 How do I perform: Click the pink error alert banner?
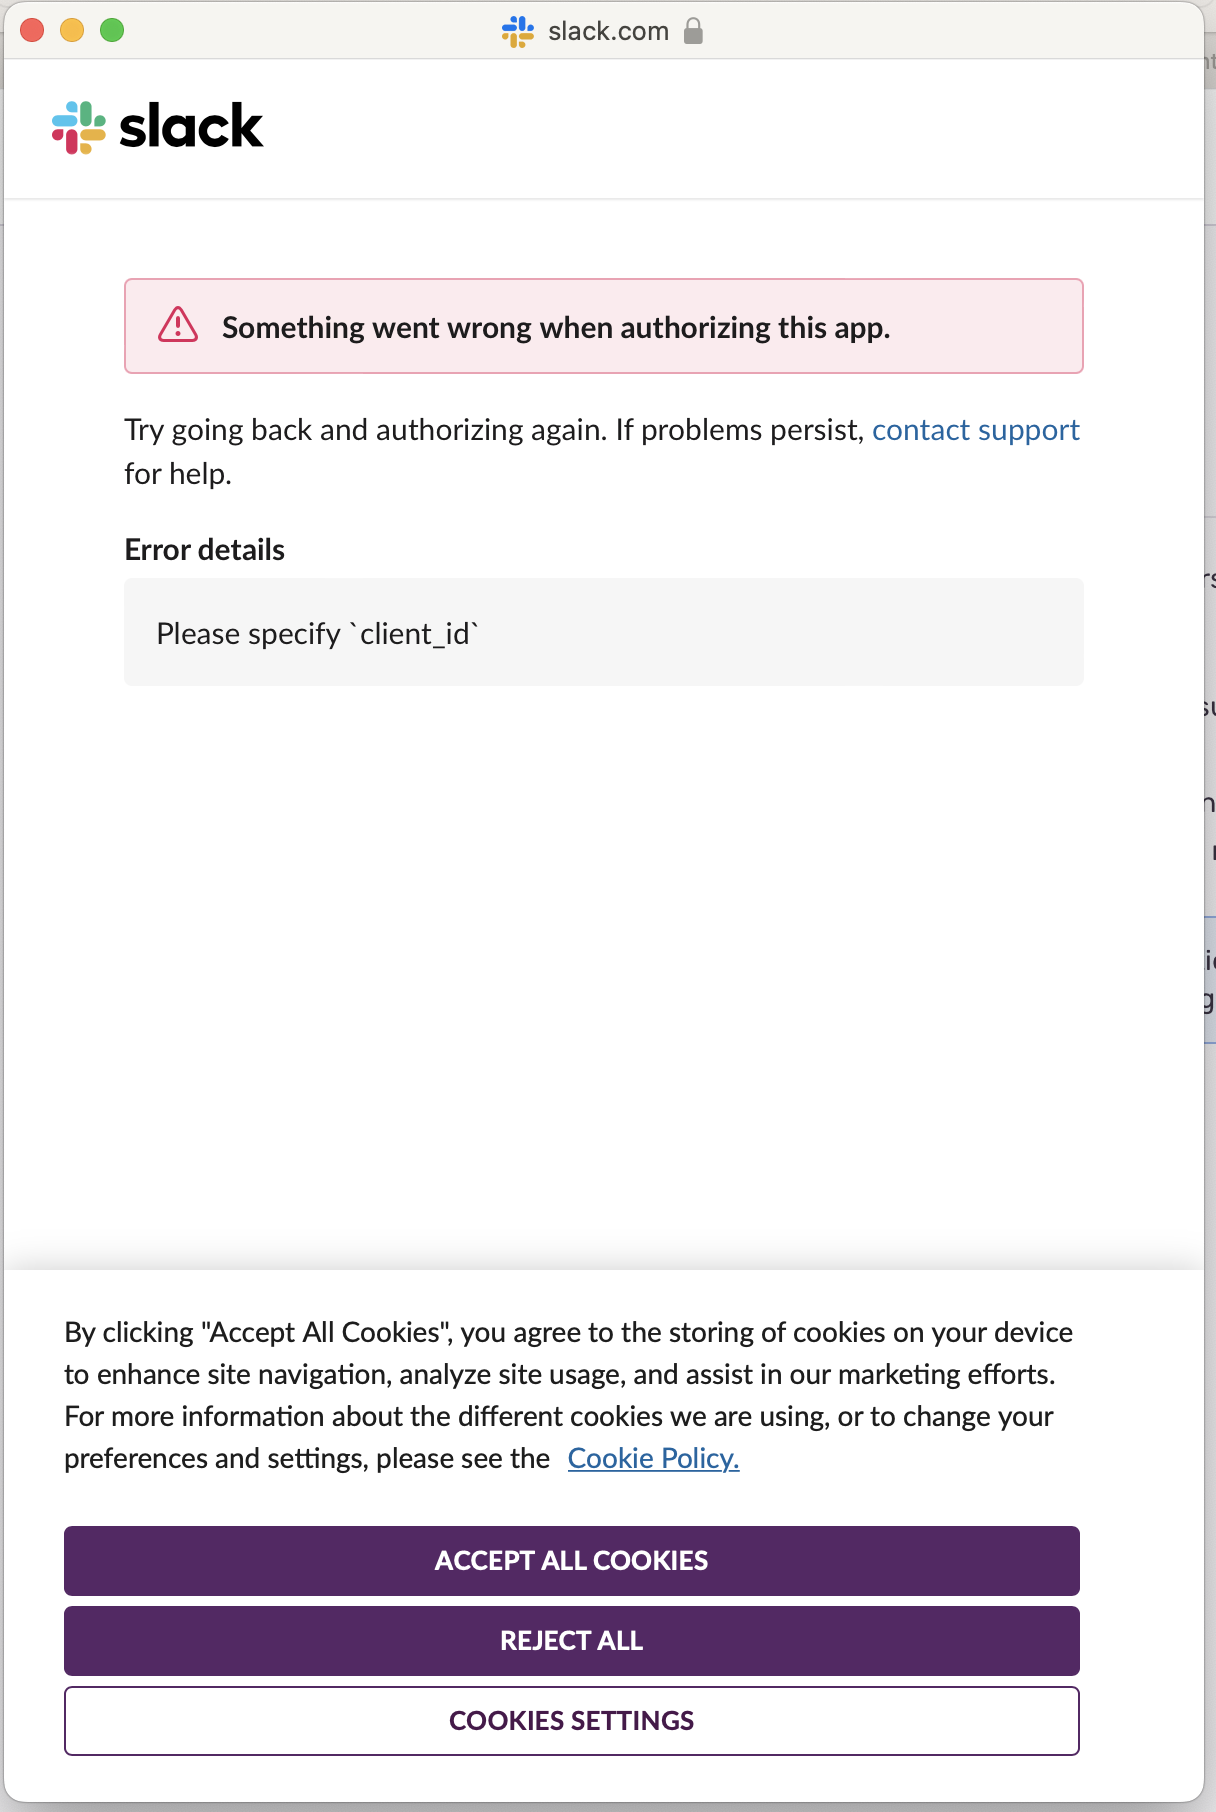[603, 326]
